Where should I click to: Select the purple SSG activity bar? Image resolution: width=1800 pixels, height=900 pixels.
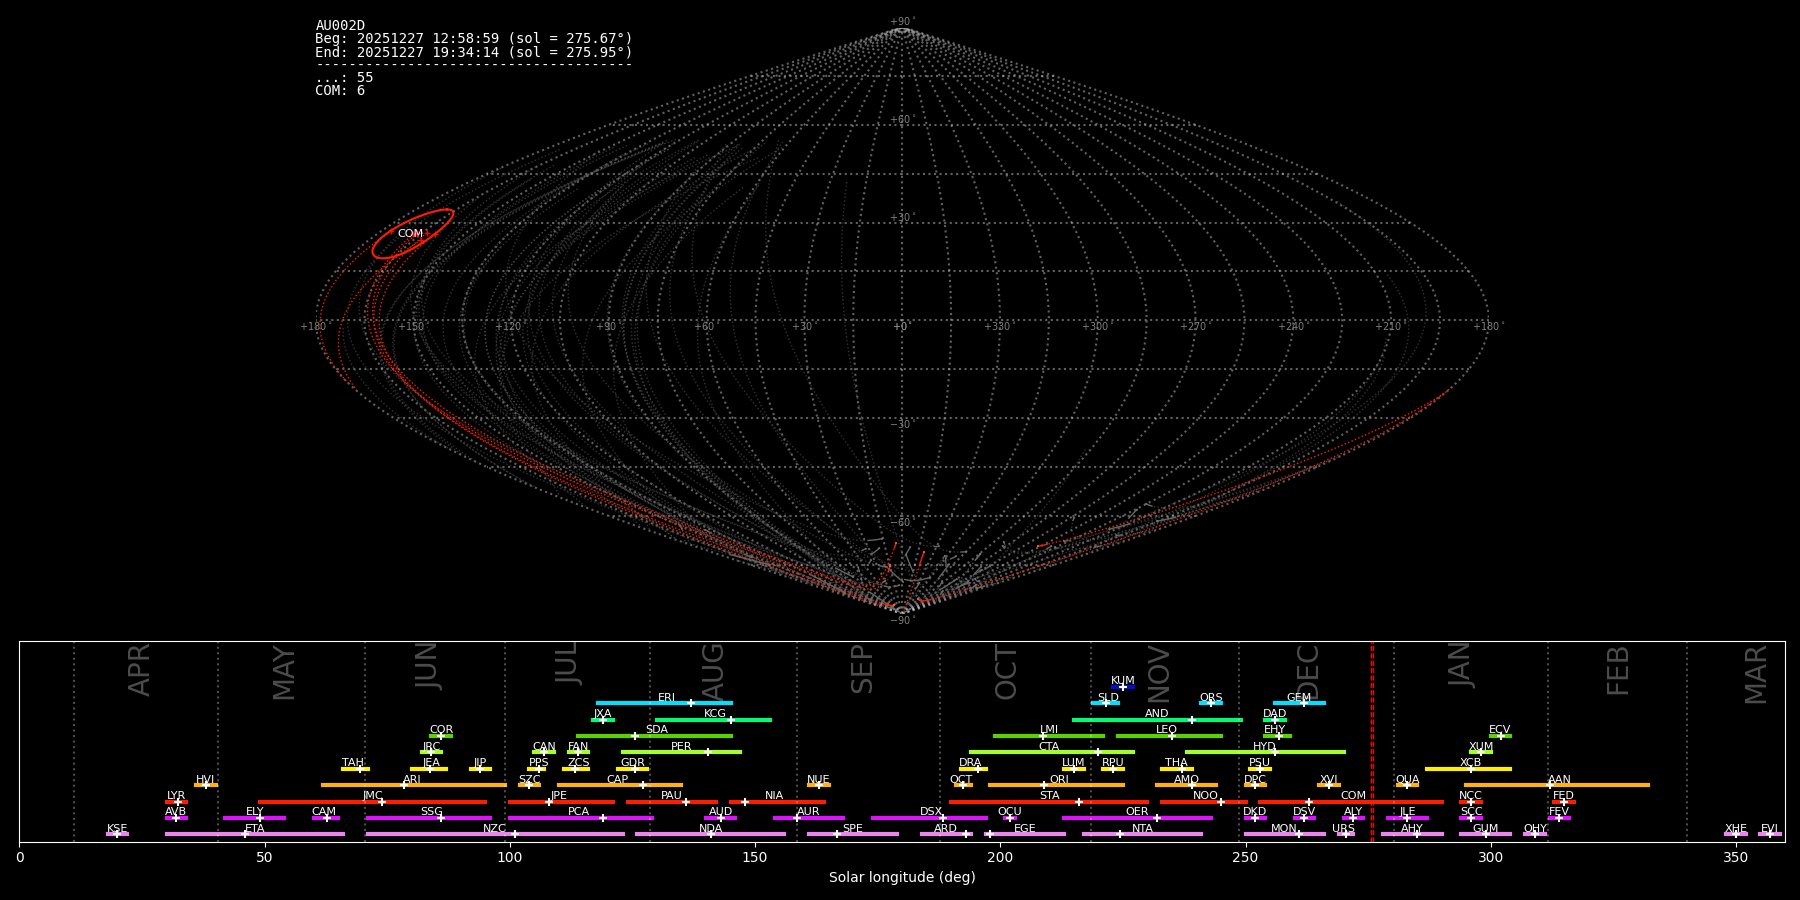pos(429,818)
